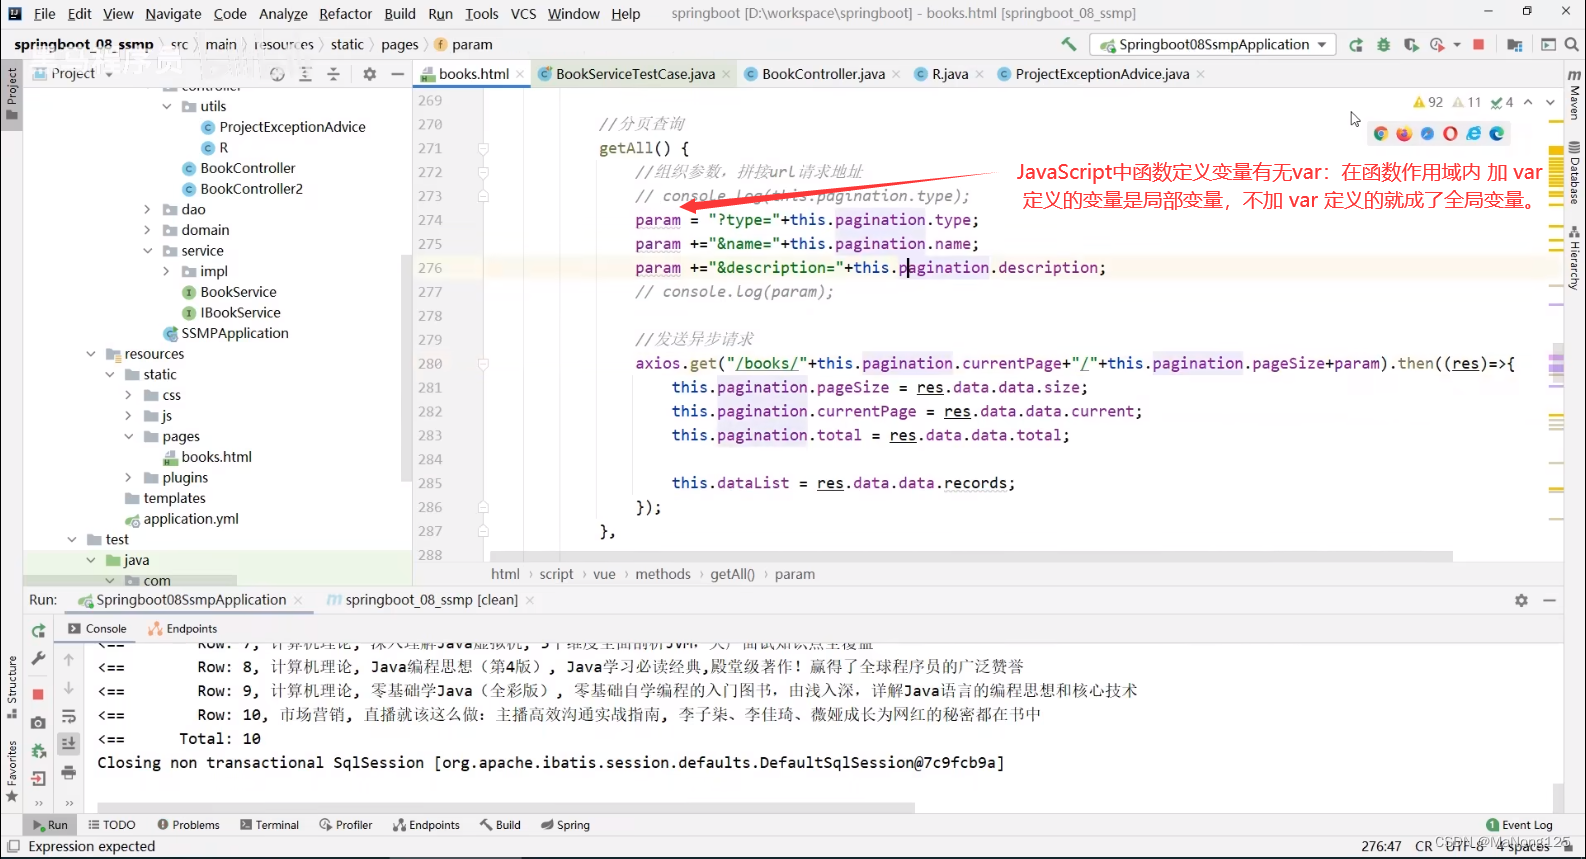
Task: Expand the dao package
Action: 148,209
